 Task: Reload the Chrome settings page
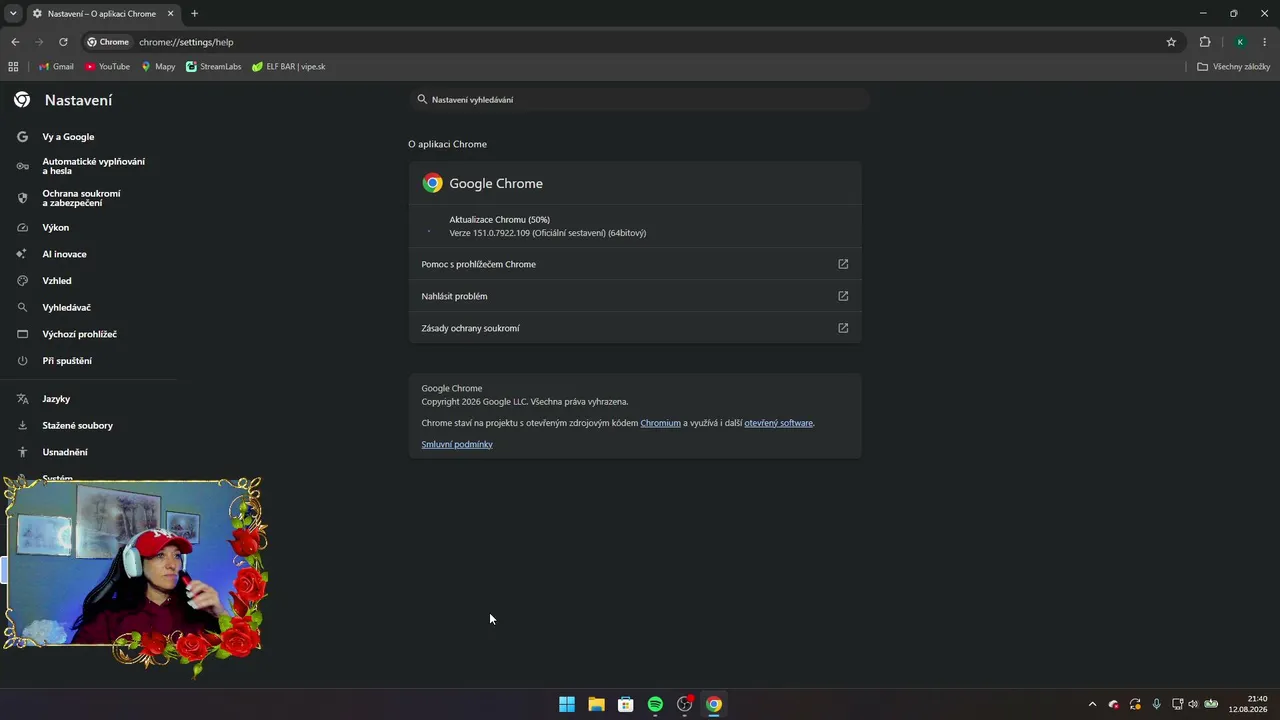point(63,42)
